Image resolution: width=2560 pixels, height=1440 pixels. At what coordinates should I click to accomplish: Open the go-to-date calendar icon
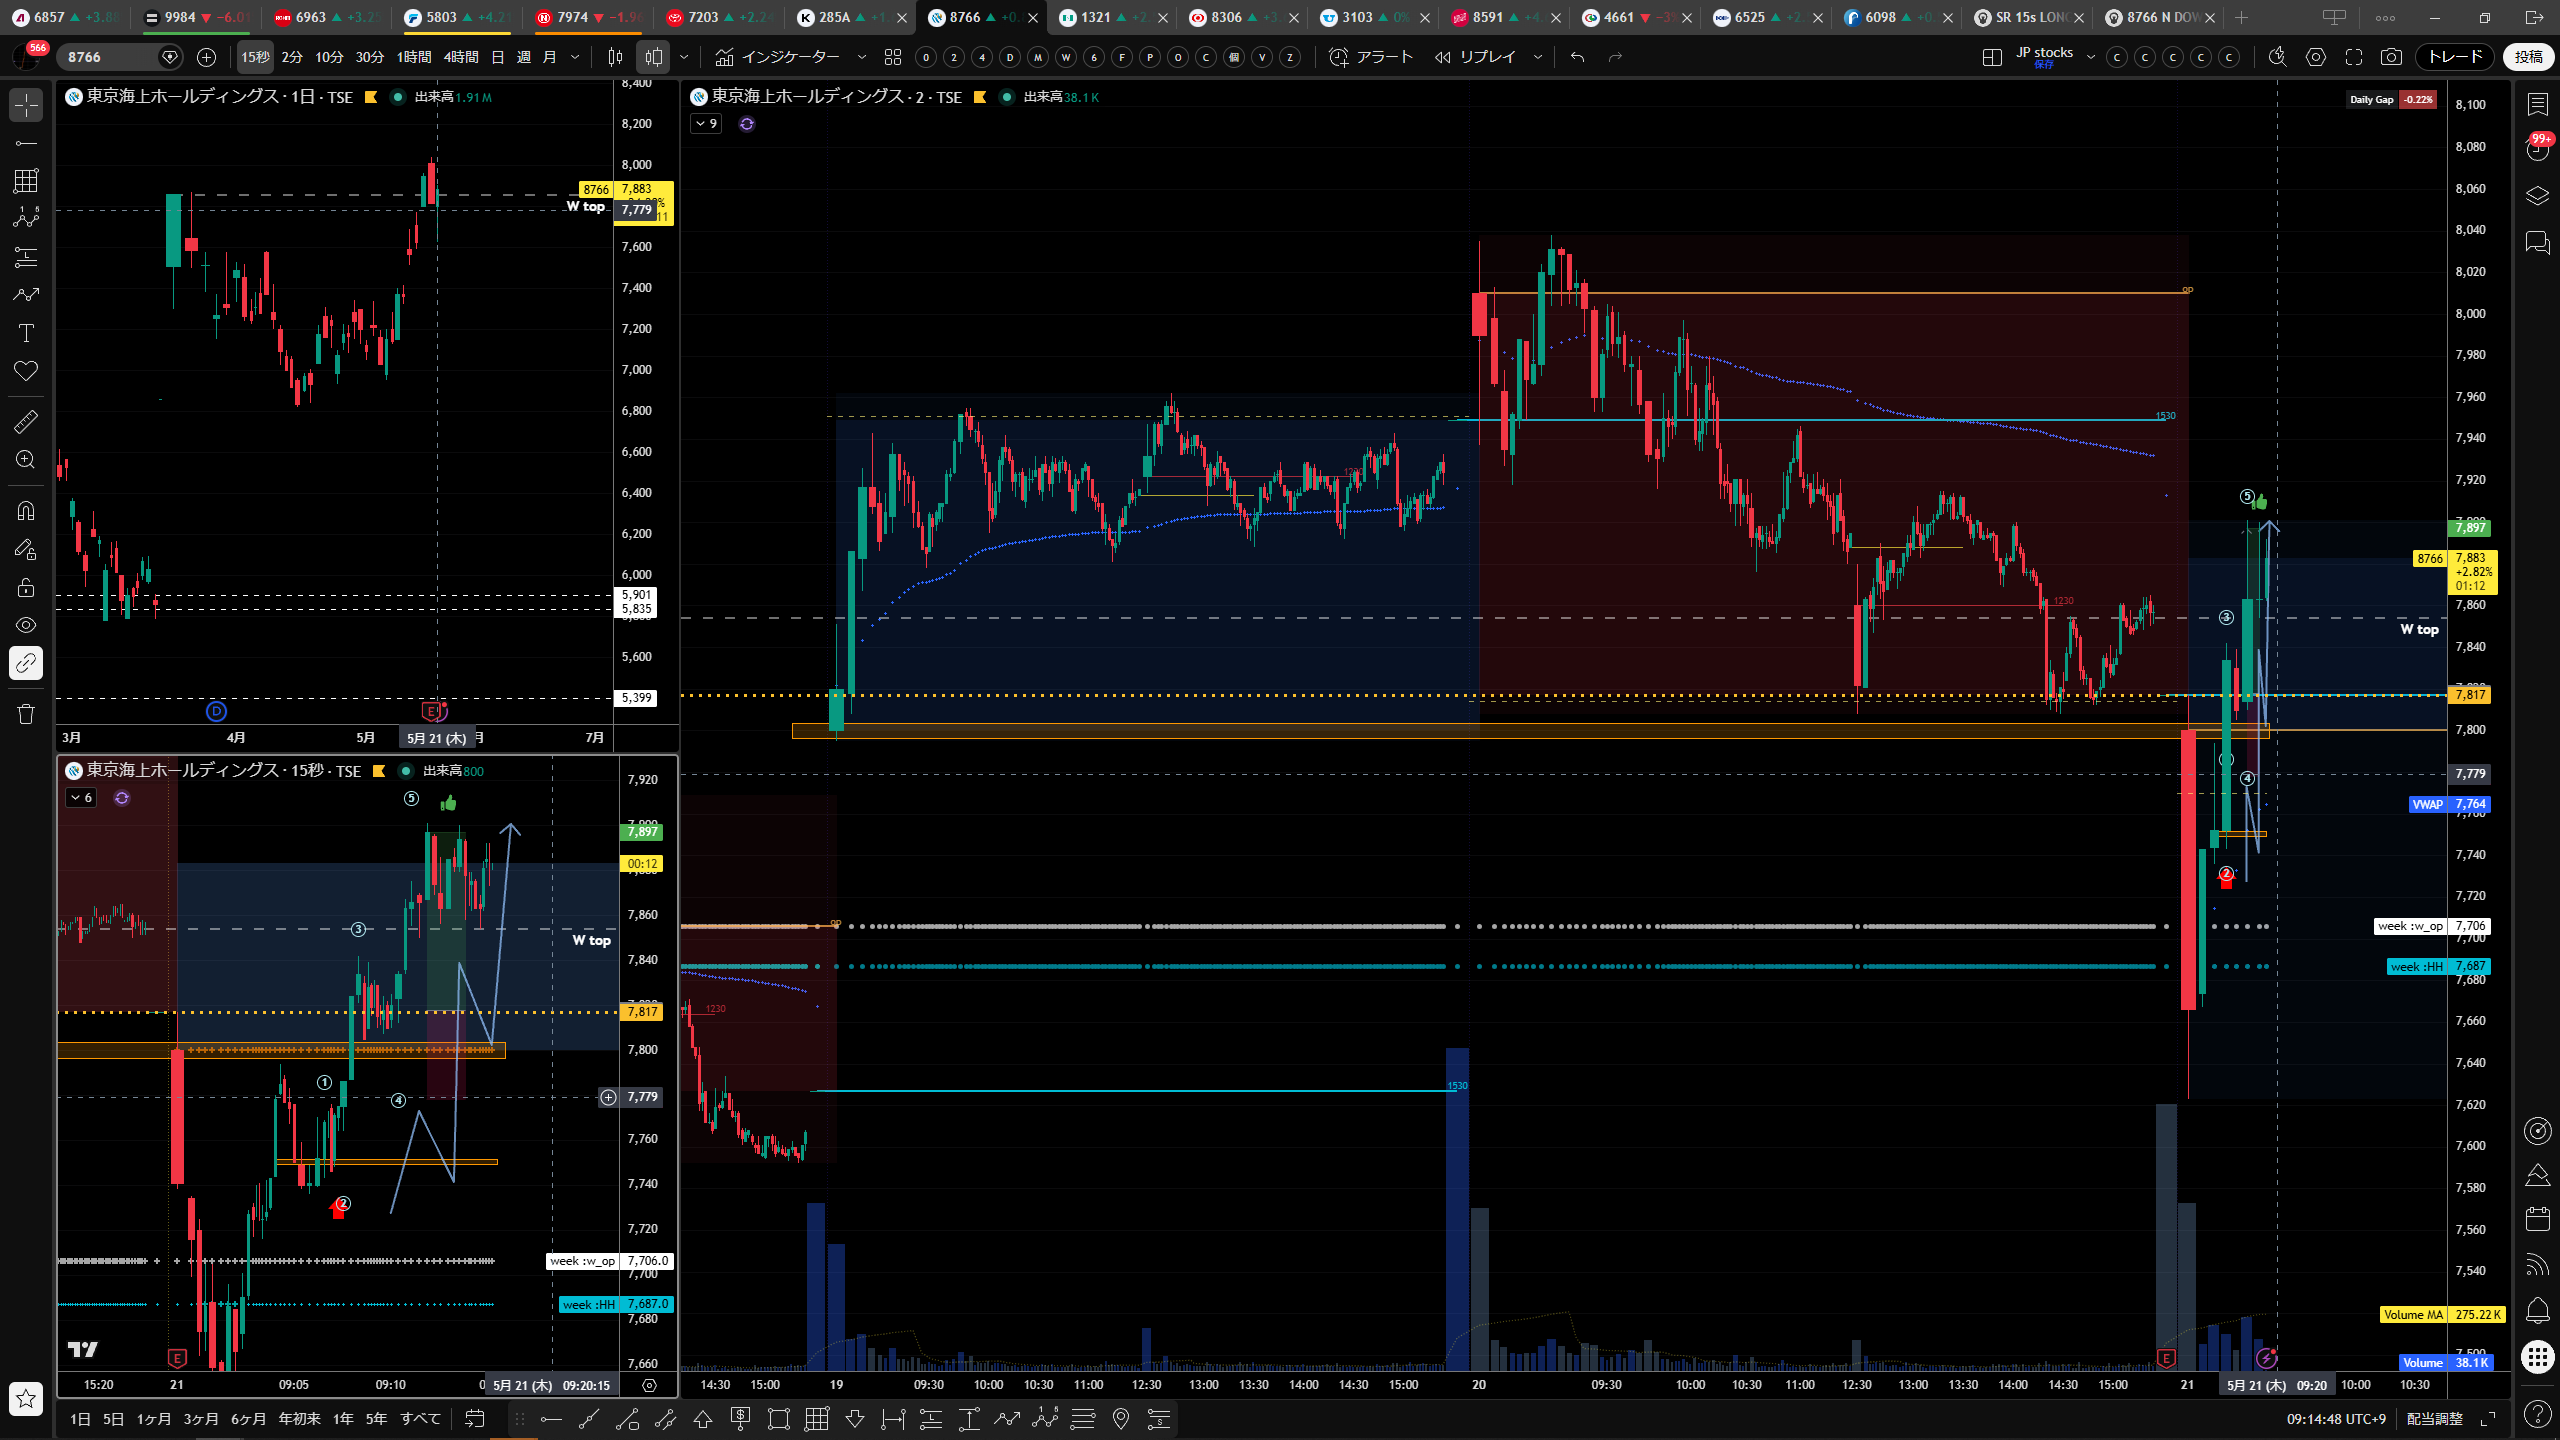475,1418
